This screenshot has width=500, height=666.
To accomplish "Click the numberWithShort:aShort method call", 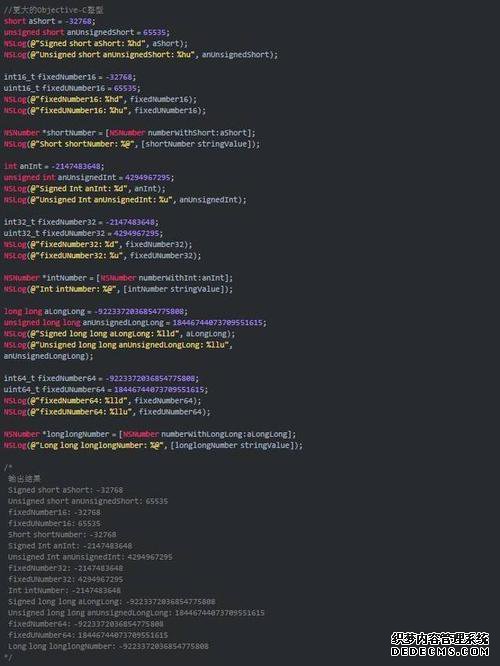I will click(199, 133).
